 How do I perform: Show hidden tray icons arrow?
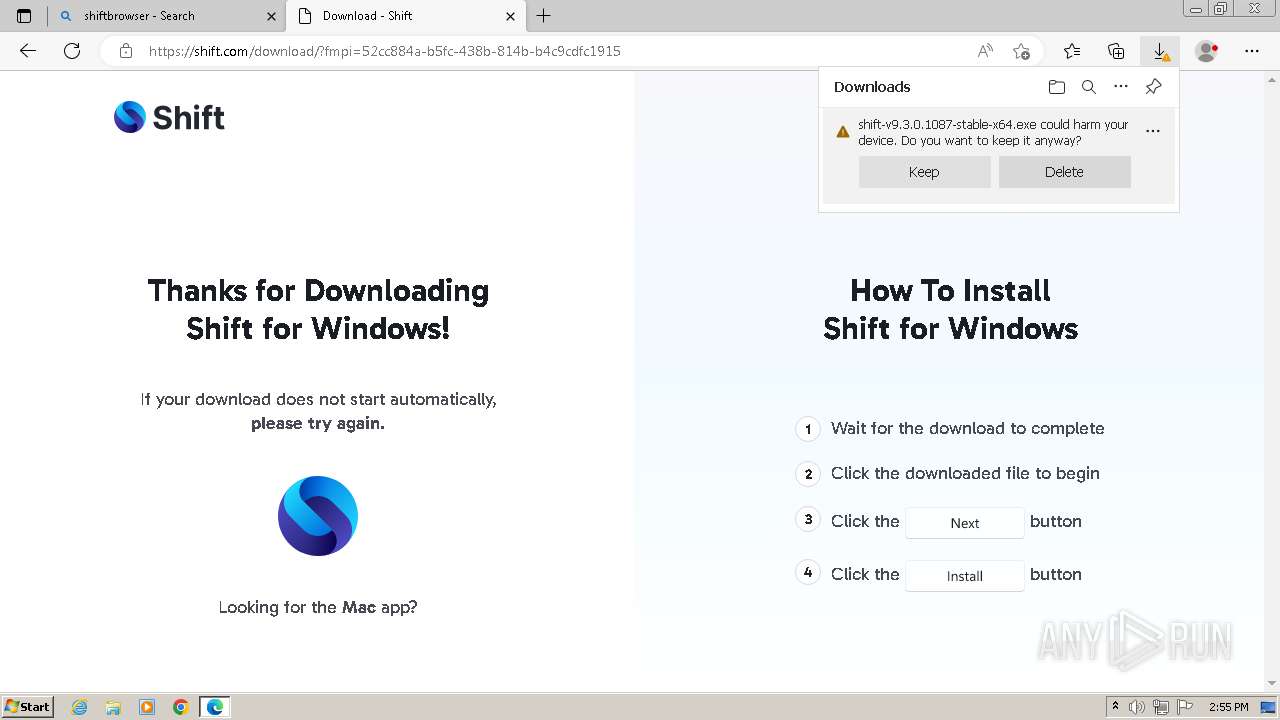point(1115,707)
